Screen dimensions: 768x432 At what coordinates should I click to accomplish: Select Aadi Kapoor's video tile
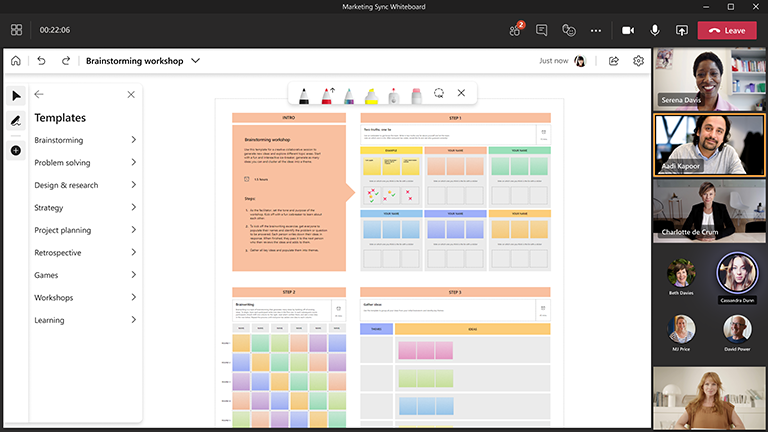709,144
